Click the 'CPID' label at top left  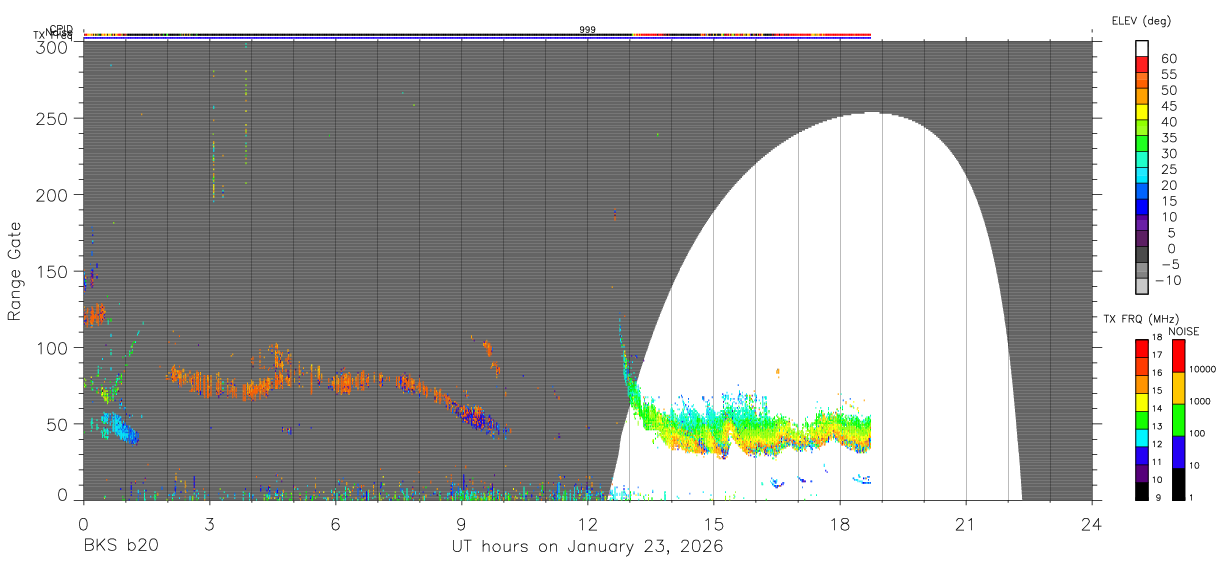click(61, 30)
